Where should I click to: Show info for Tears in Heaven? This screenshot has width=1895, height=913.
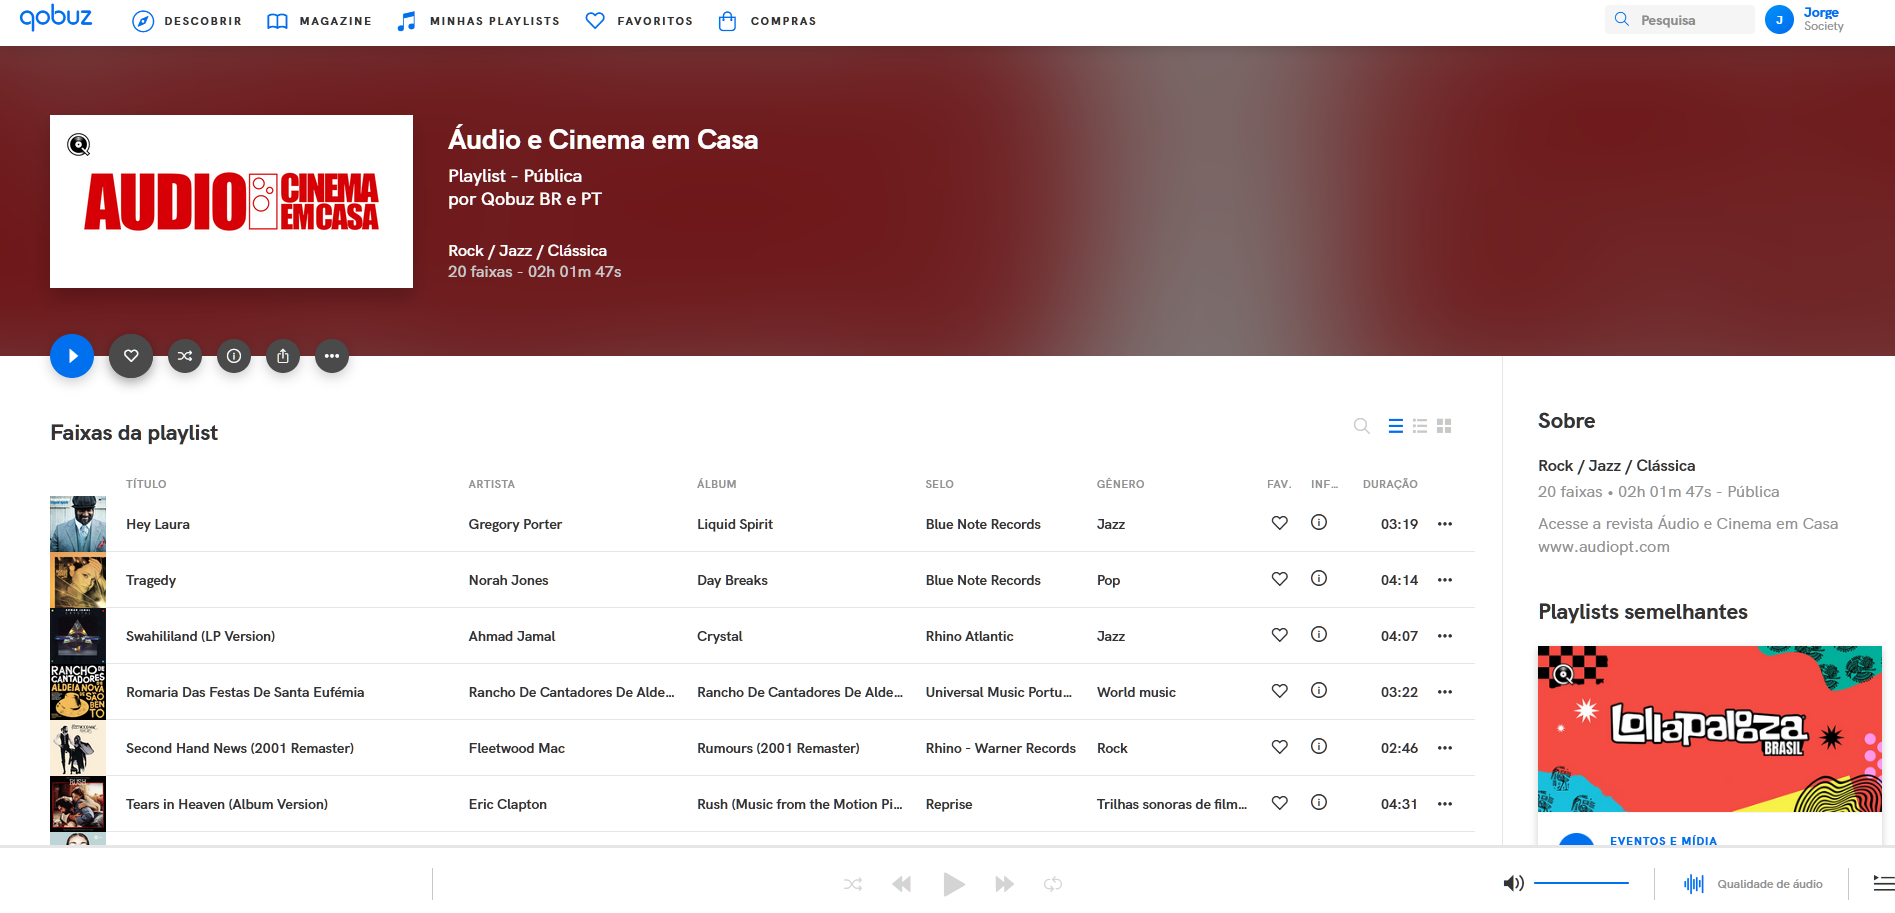click(x=1319, y=802)
